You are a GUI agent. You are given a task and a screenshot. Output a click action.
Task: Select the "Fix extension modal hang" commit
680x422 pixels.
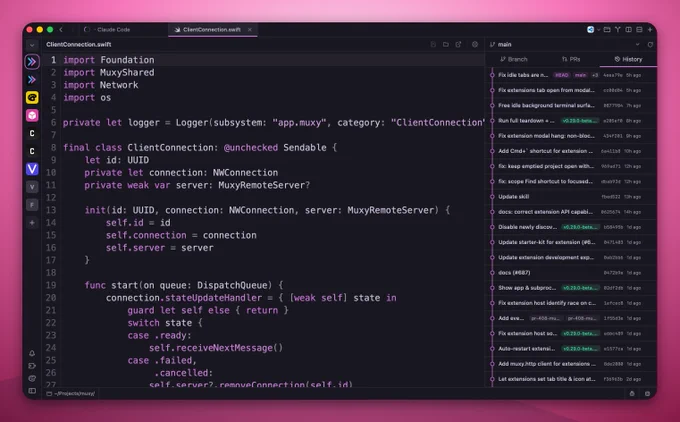(572, 136)
